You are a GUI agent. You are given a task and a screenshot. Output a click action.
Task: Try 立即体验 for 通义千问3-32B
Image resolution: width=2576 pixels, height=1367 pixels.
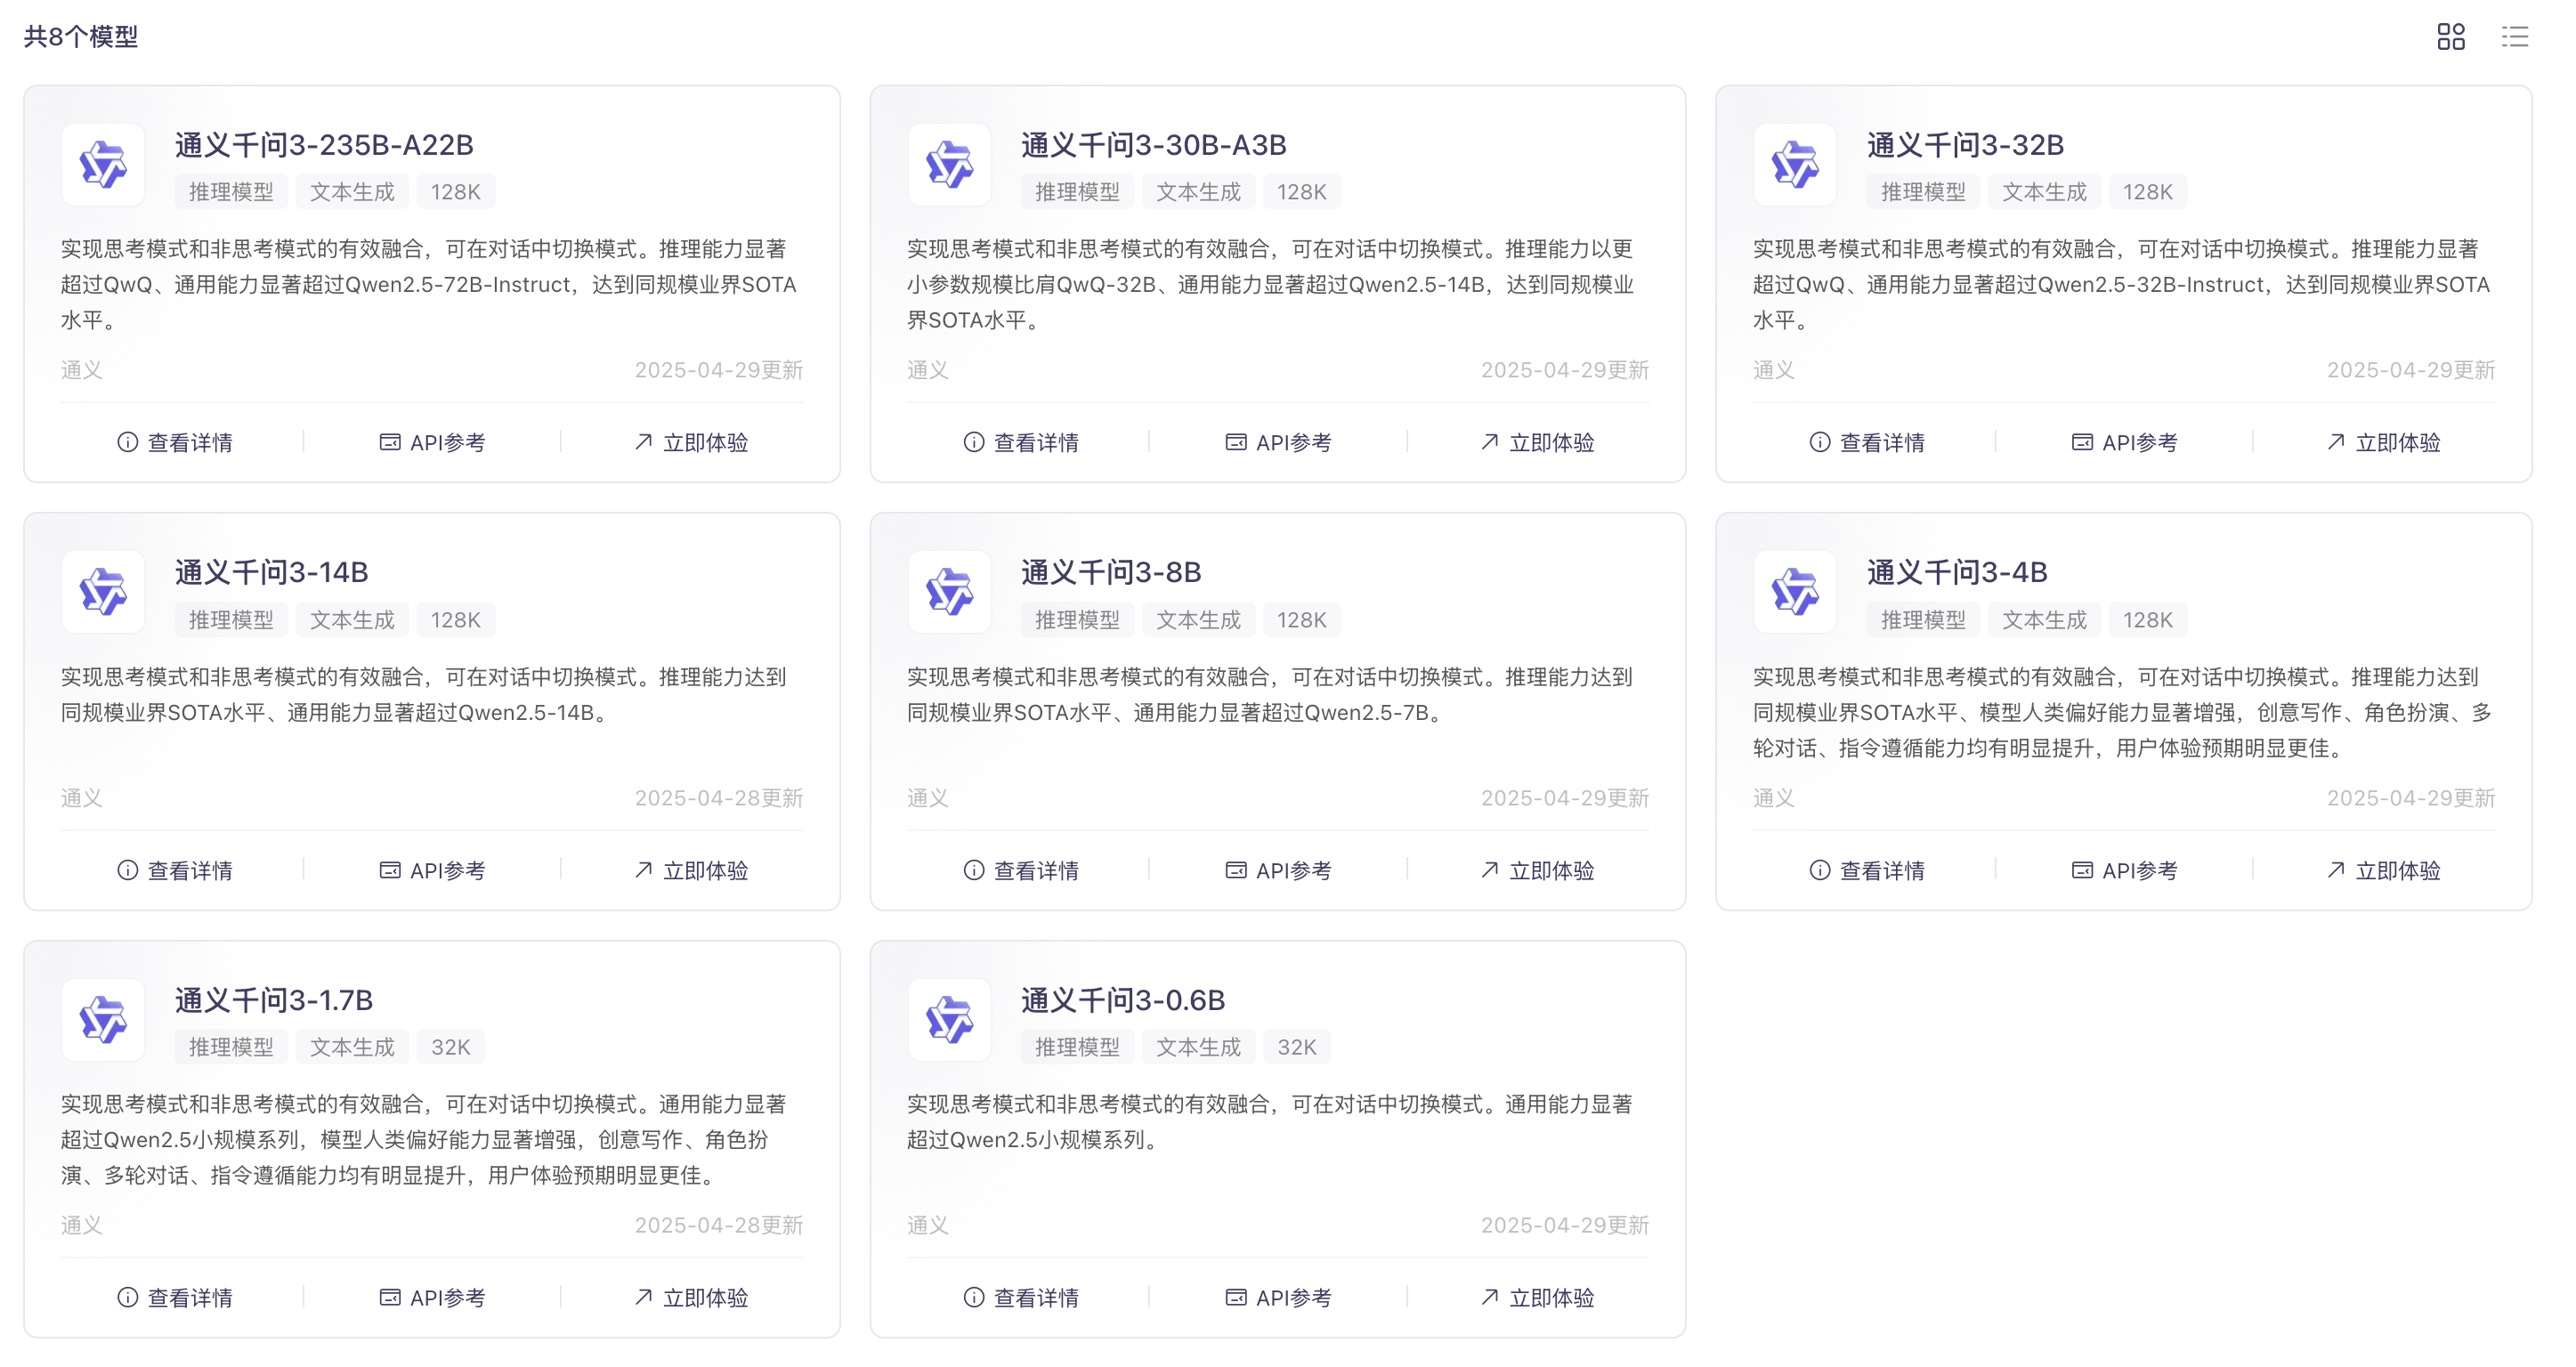point(2383,442)
